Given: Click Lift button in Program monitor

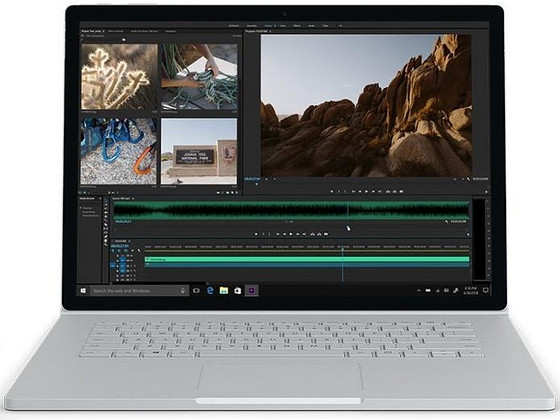Looking at the screenshot, I should tap(388, 192).
